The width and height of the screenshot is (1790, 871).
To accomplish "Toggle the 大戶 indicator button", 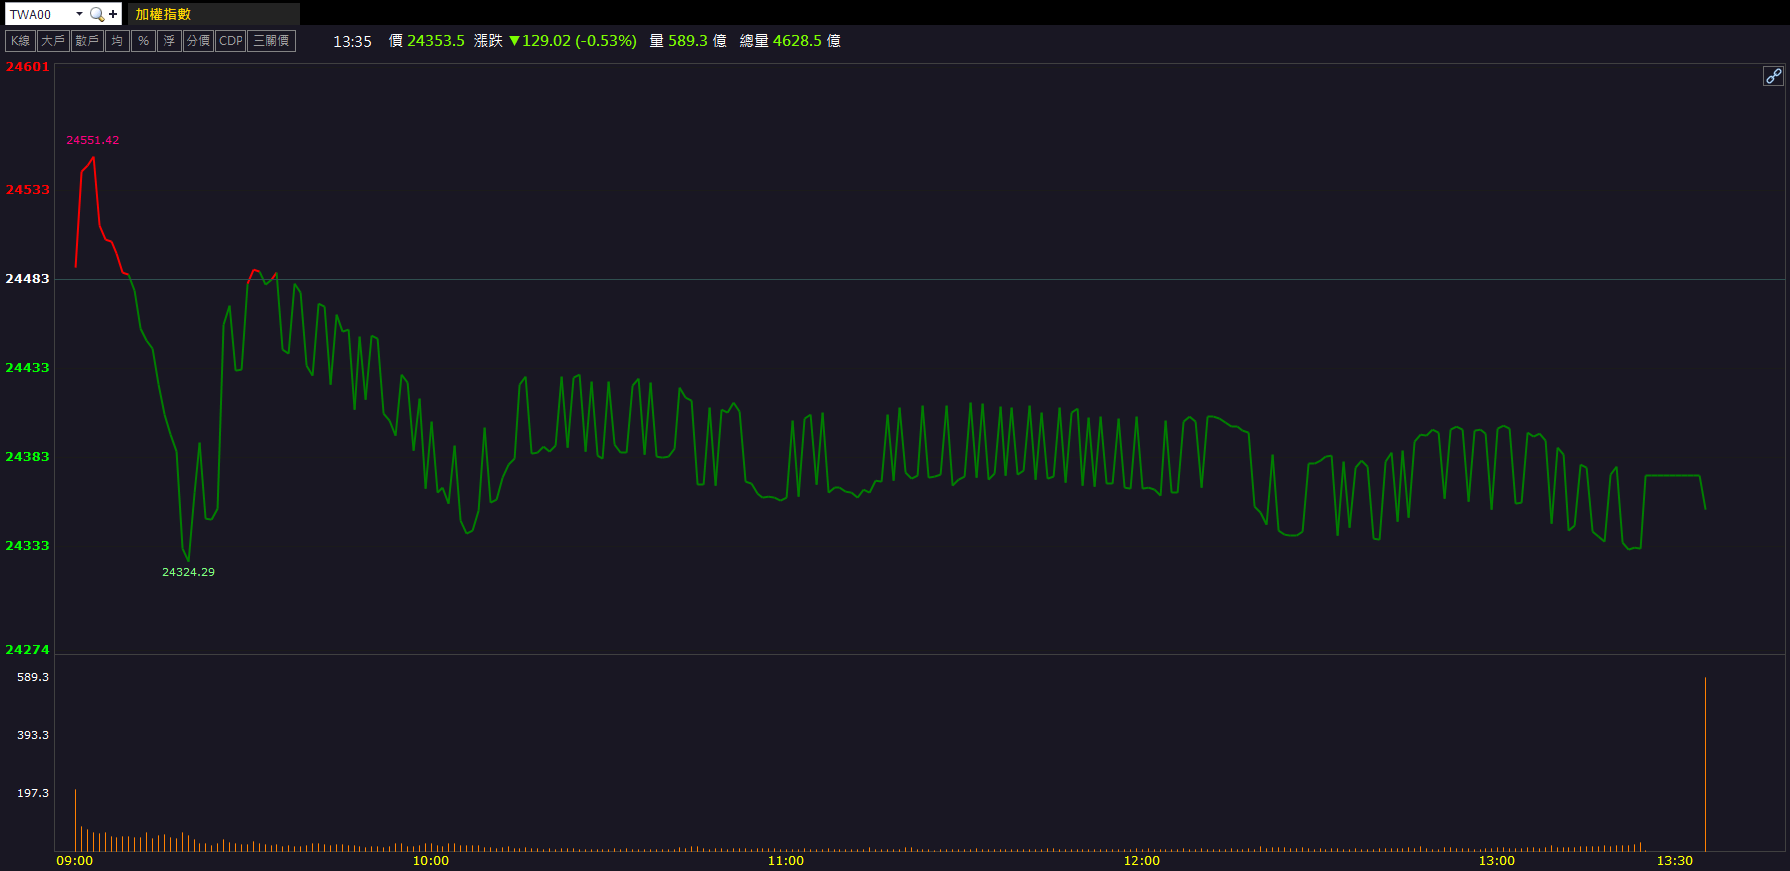I will click(x=53, y=41).
